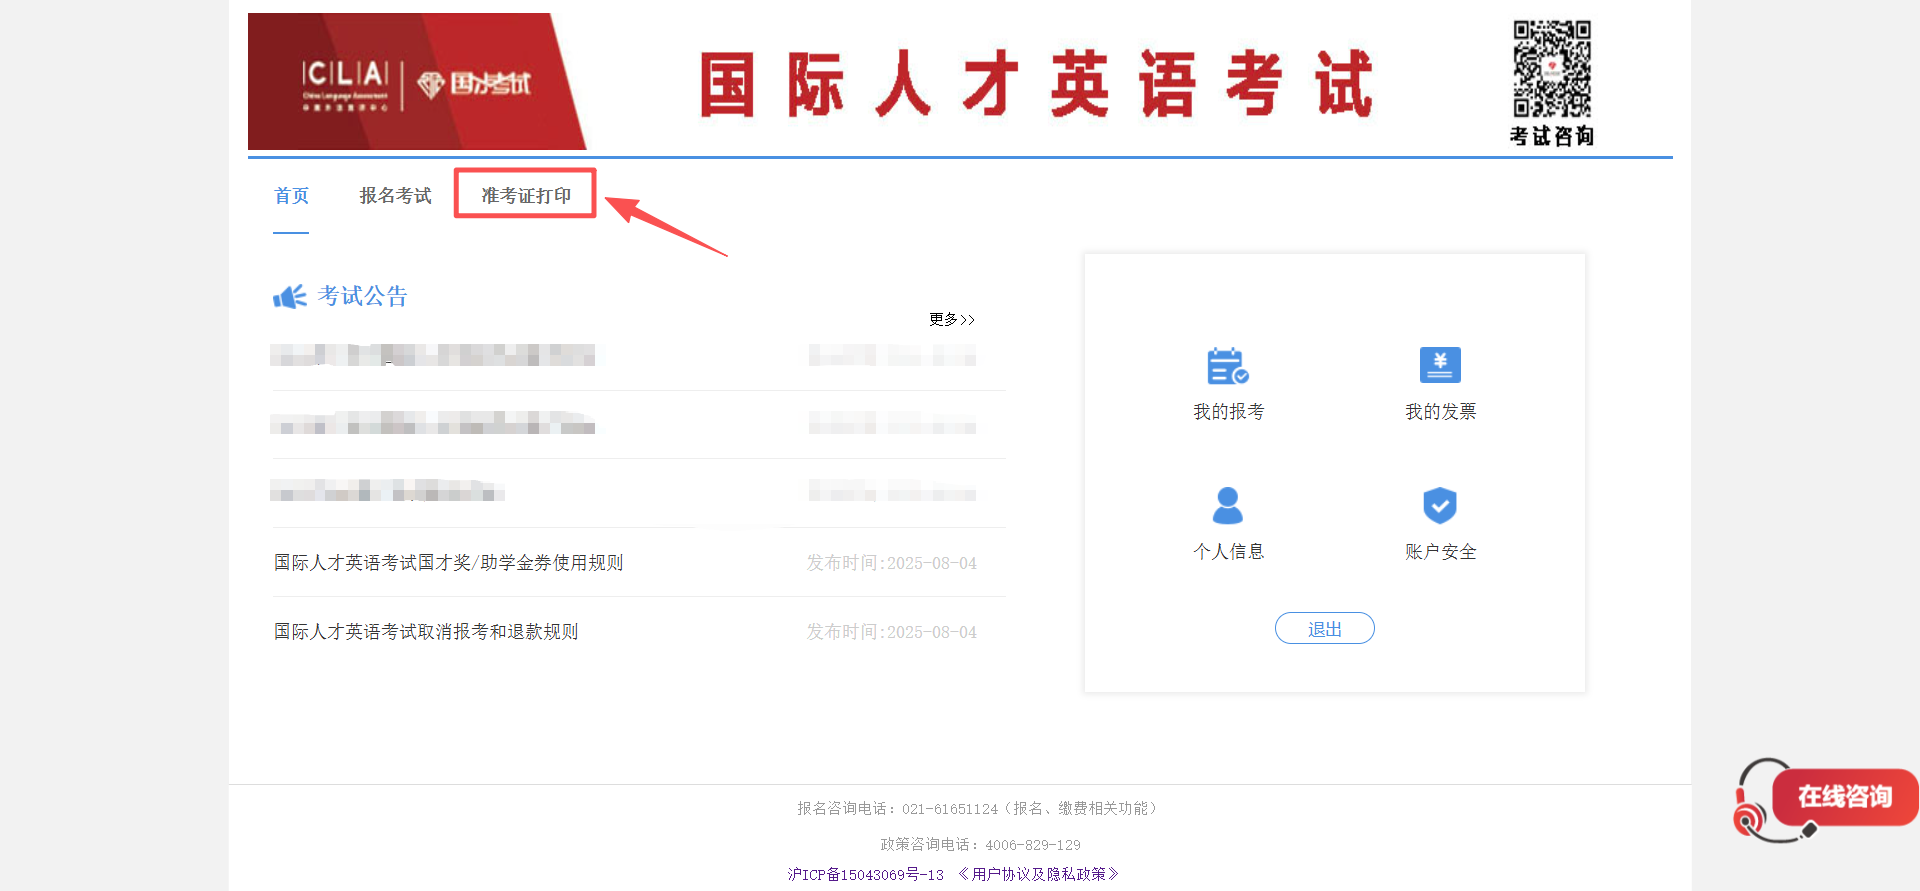Screen dimensions: 1920x891
Task: Click the megaphone icon beside 考试公告
Action: click(290, 297)
